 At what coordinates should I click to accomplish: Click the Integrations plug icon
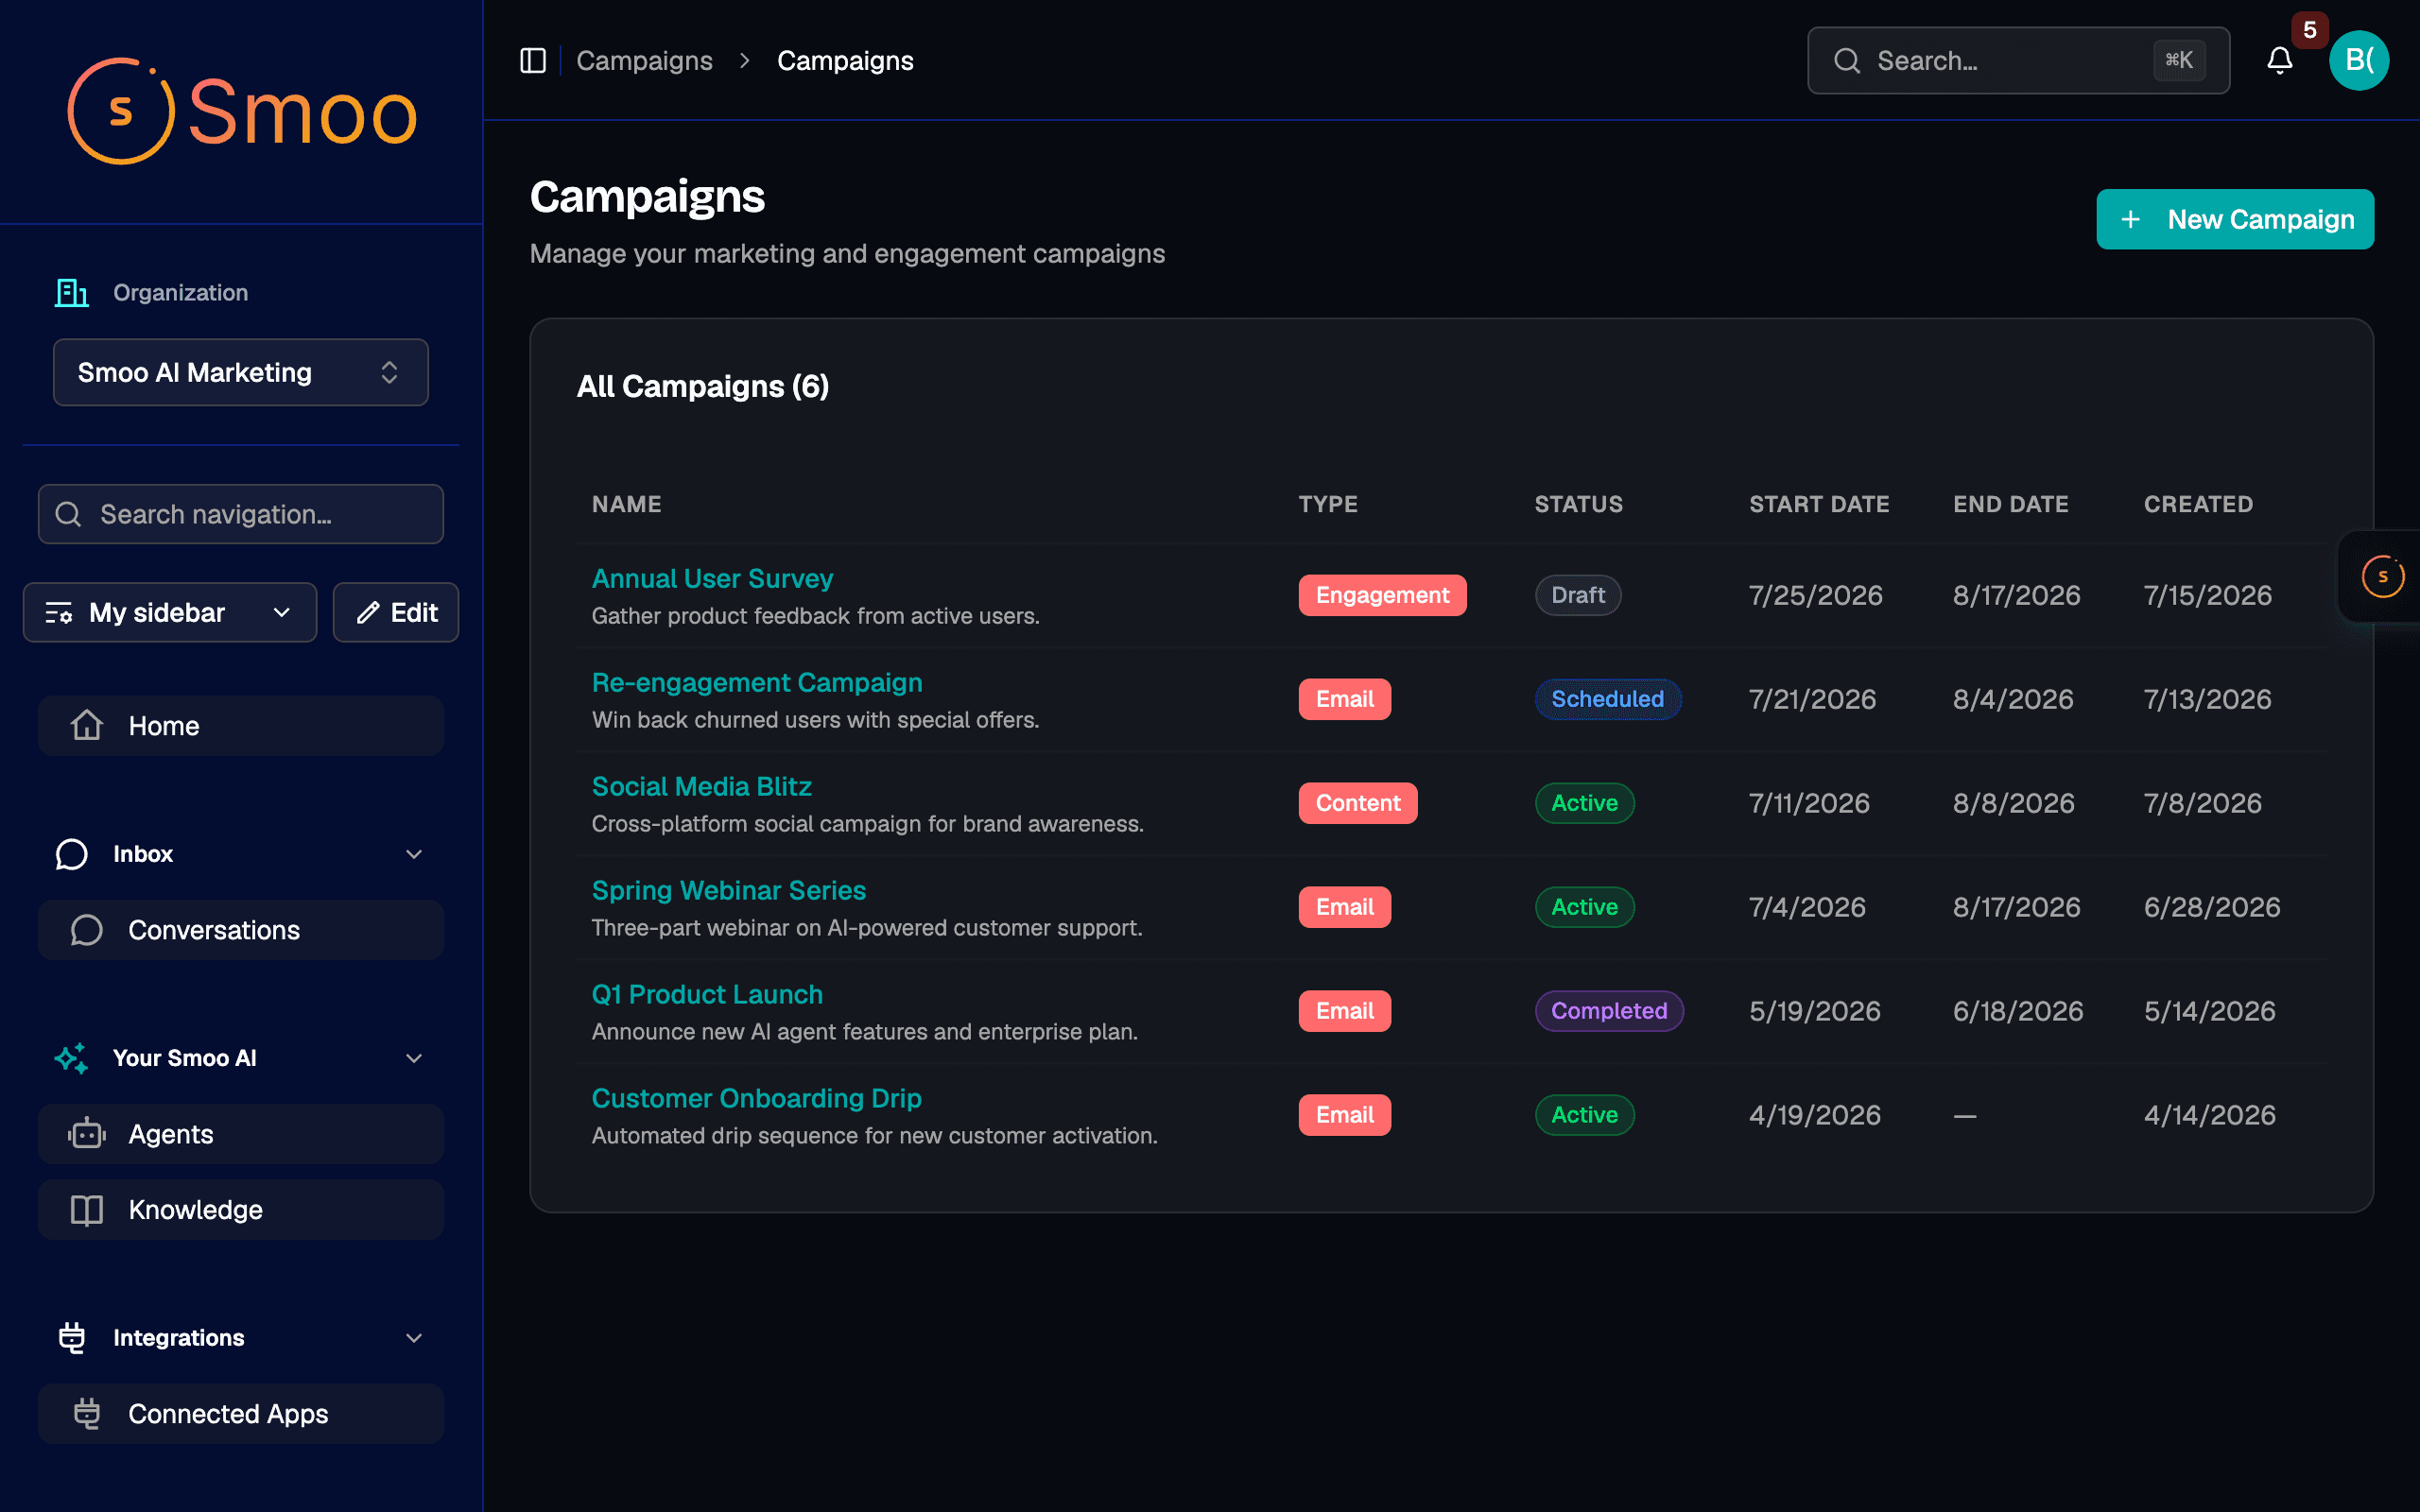[71, 1338]
